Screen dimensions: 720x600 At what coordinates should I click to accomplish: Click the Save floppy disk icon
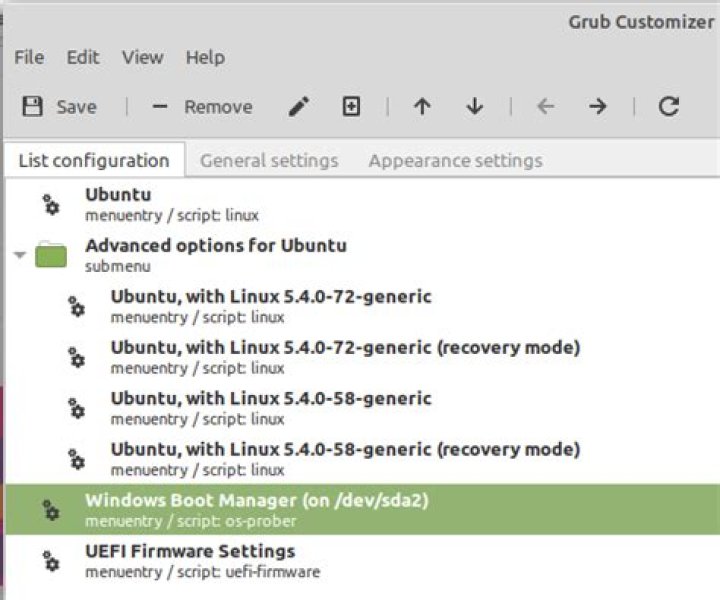33,107
